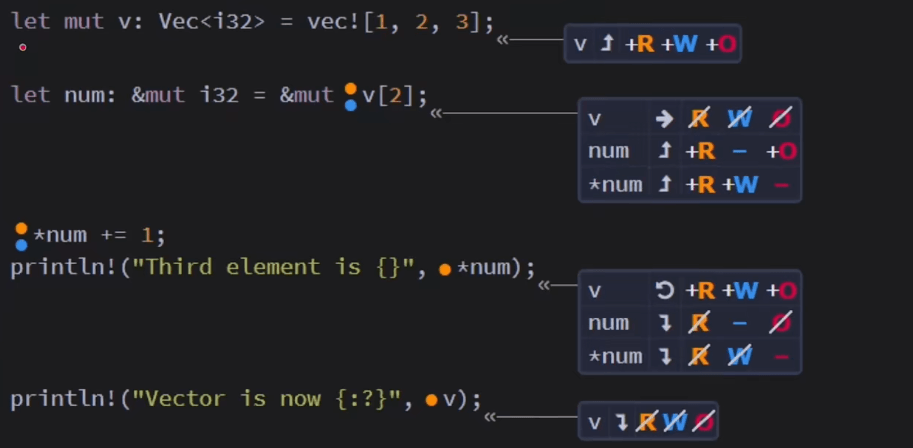913x448 pixels.
Task: Click the « marker after &mut v[2];
Action: (436, 113)
